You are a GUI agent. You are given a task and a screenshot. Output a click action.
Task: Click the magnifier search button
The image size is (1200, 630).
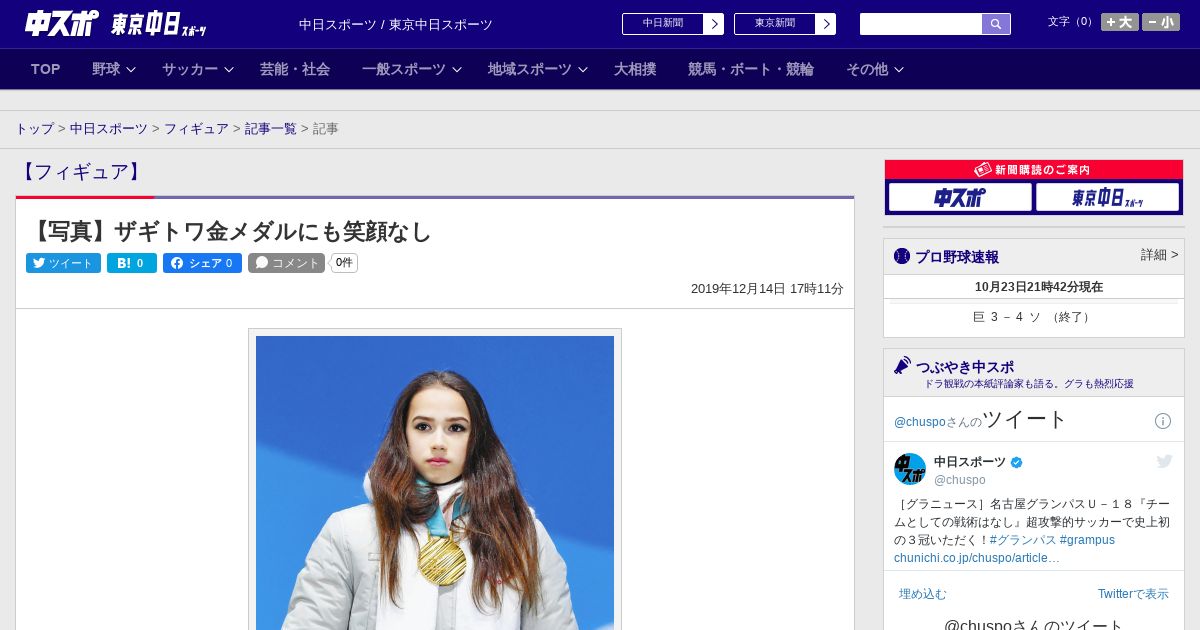(996, 24)
